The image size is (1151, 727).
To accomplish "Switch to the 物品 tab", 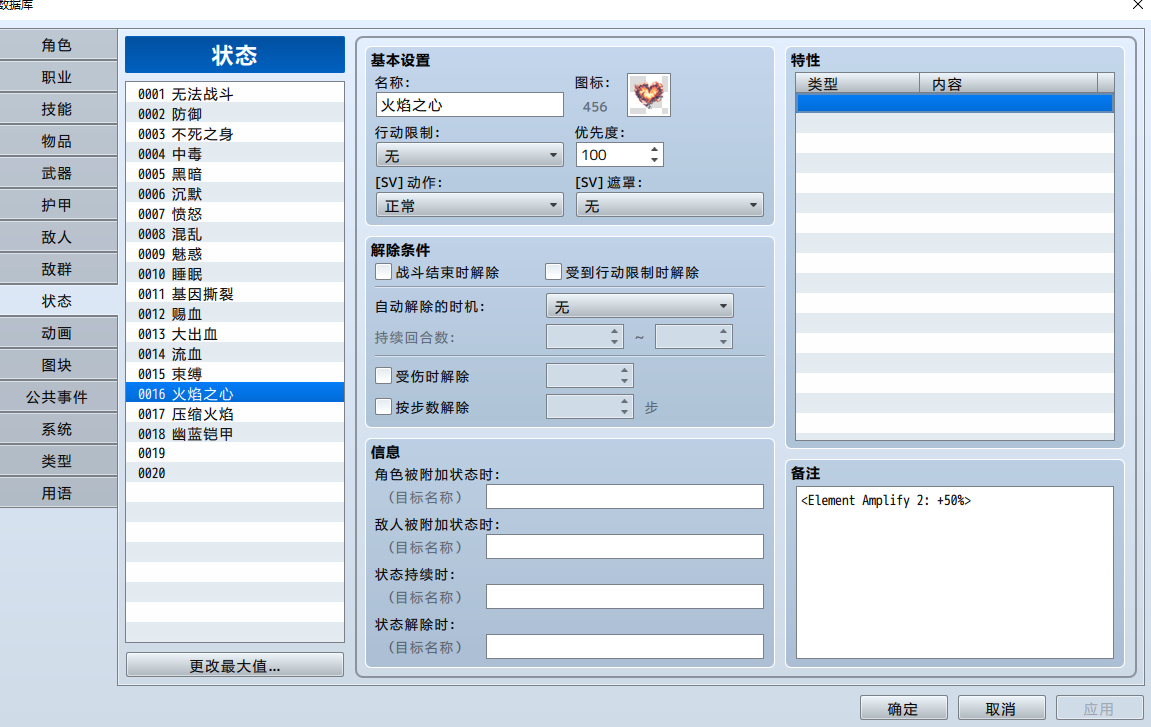I will (57, 141).
